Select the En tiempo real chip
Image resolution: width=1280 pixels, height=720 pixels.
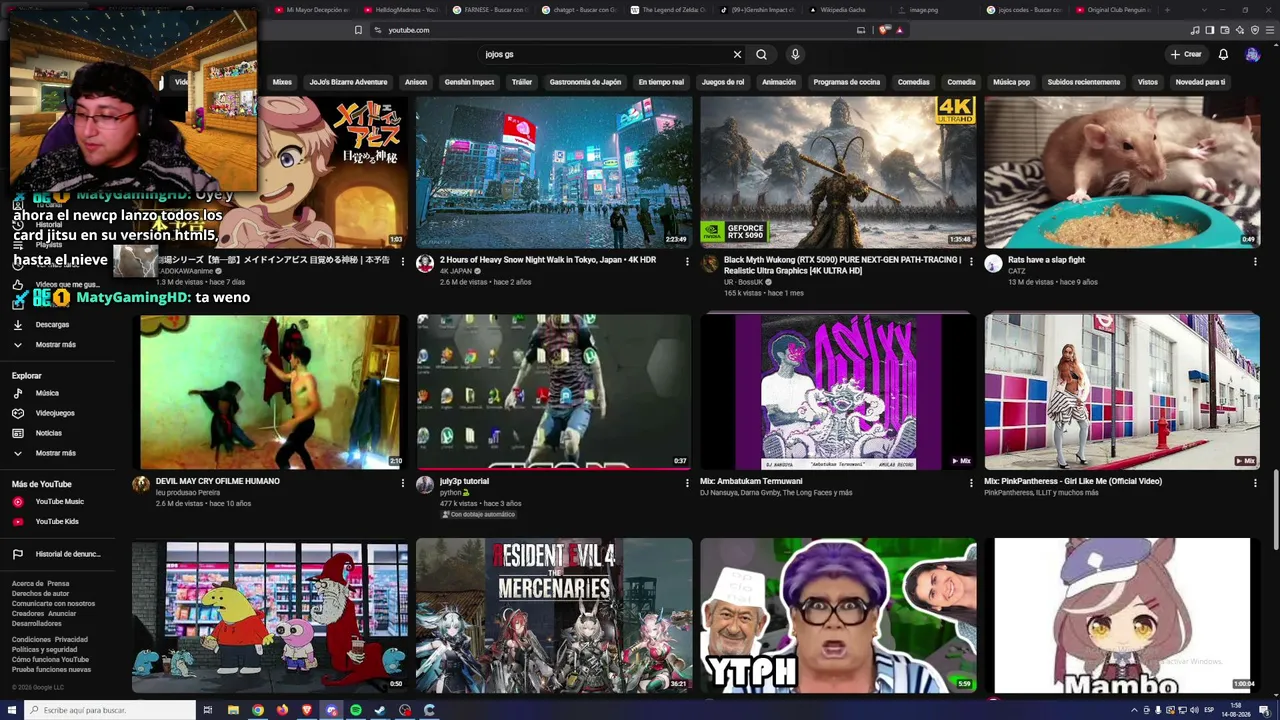pyautogui.click(x=661, y=82)
